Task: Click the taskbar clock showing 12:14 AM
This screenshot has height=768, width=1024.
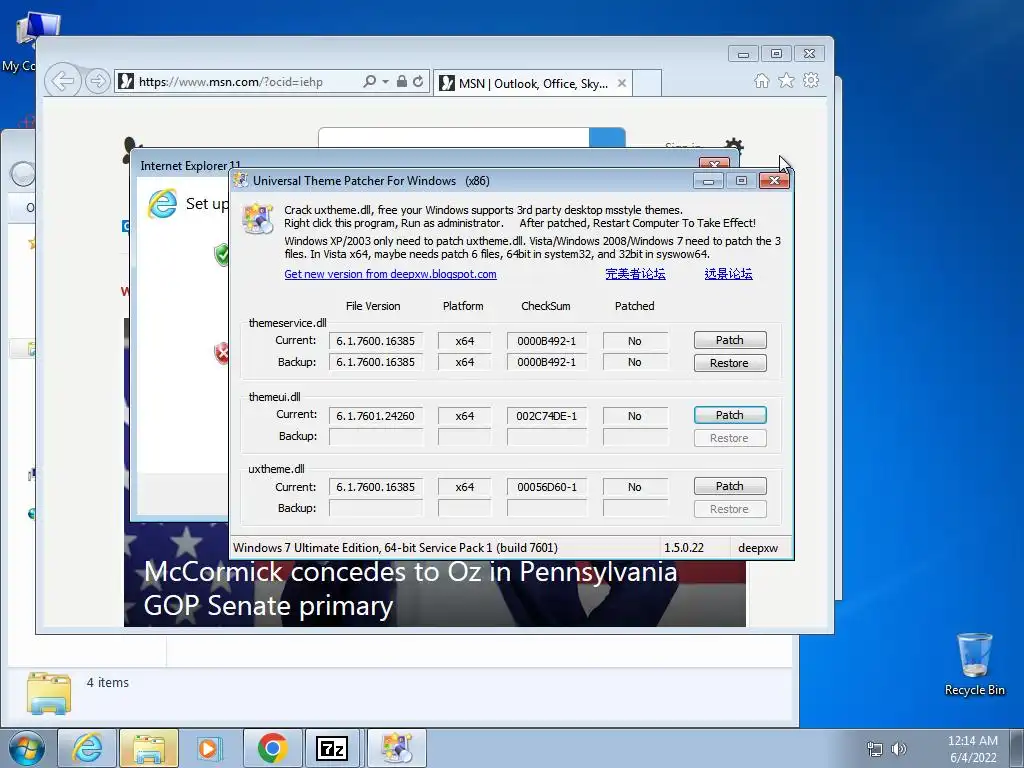Action: [972, 749]
